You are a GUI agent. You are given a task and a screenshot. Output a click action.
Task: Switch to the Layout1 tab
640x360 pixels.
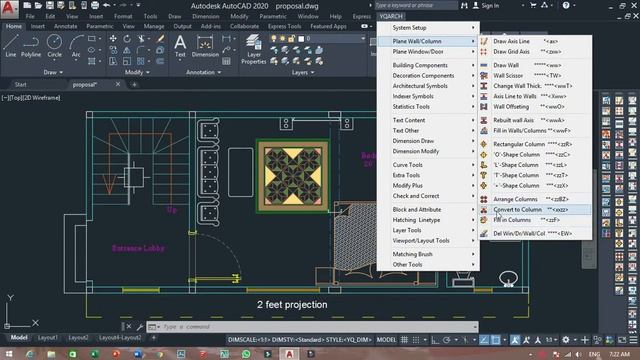[x=47, y=338]
